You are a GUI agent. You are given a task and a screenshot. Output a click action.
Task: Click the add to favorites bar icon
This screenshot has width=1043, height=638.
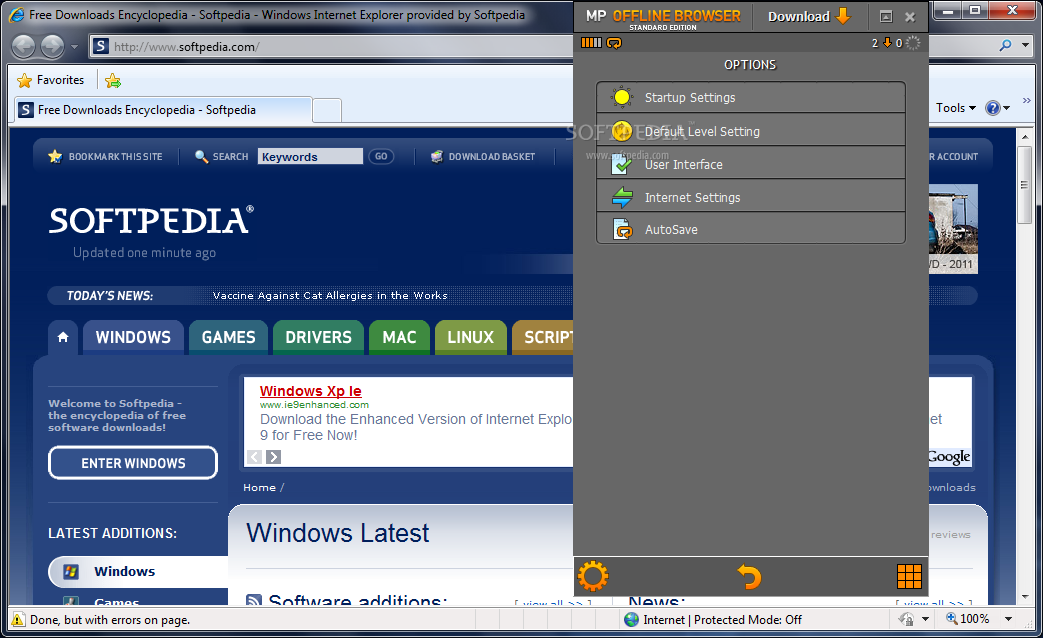(x=113, y=80)
